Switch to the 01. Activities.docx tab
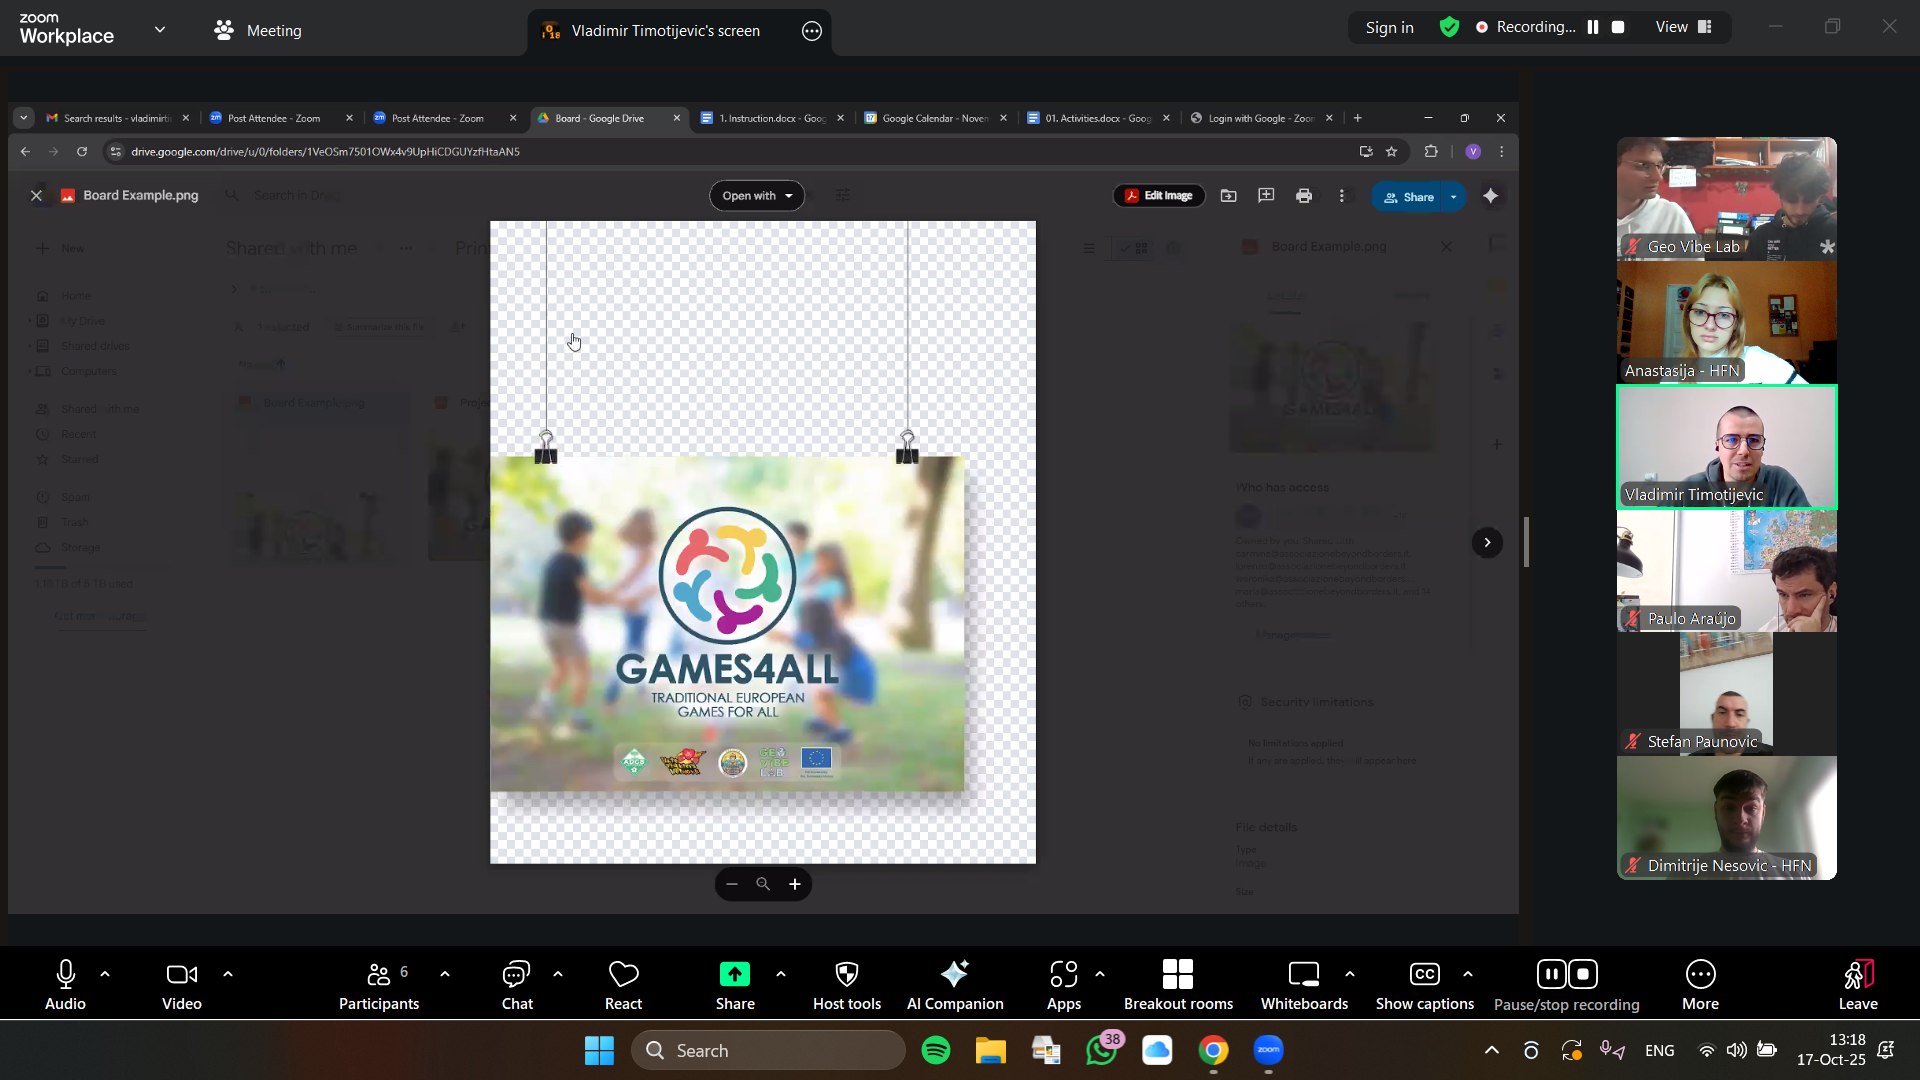The height and width of the screenshot is (1080, 1920). pos(1098,118)
